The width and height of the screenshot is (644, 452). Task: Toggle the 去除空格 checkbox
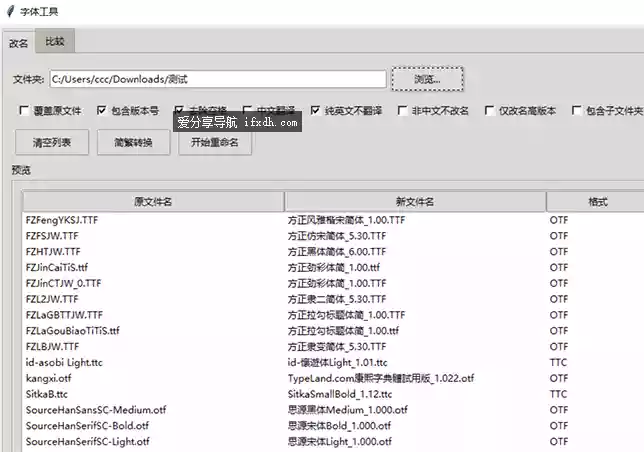(179, 110)
